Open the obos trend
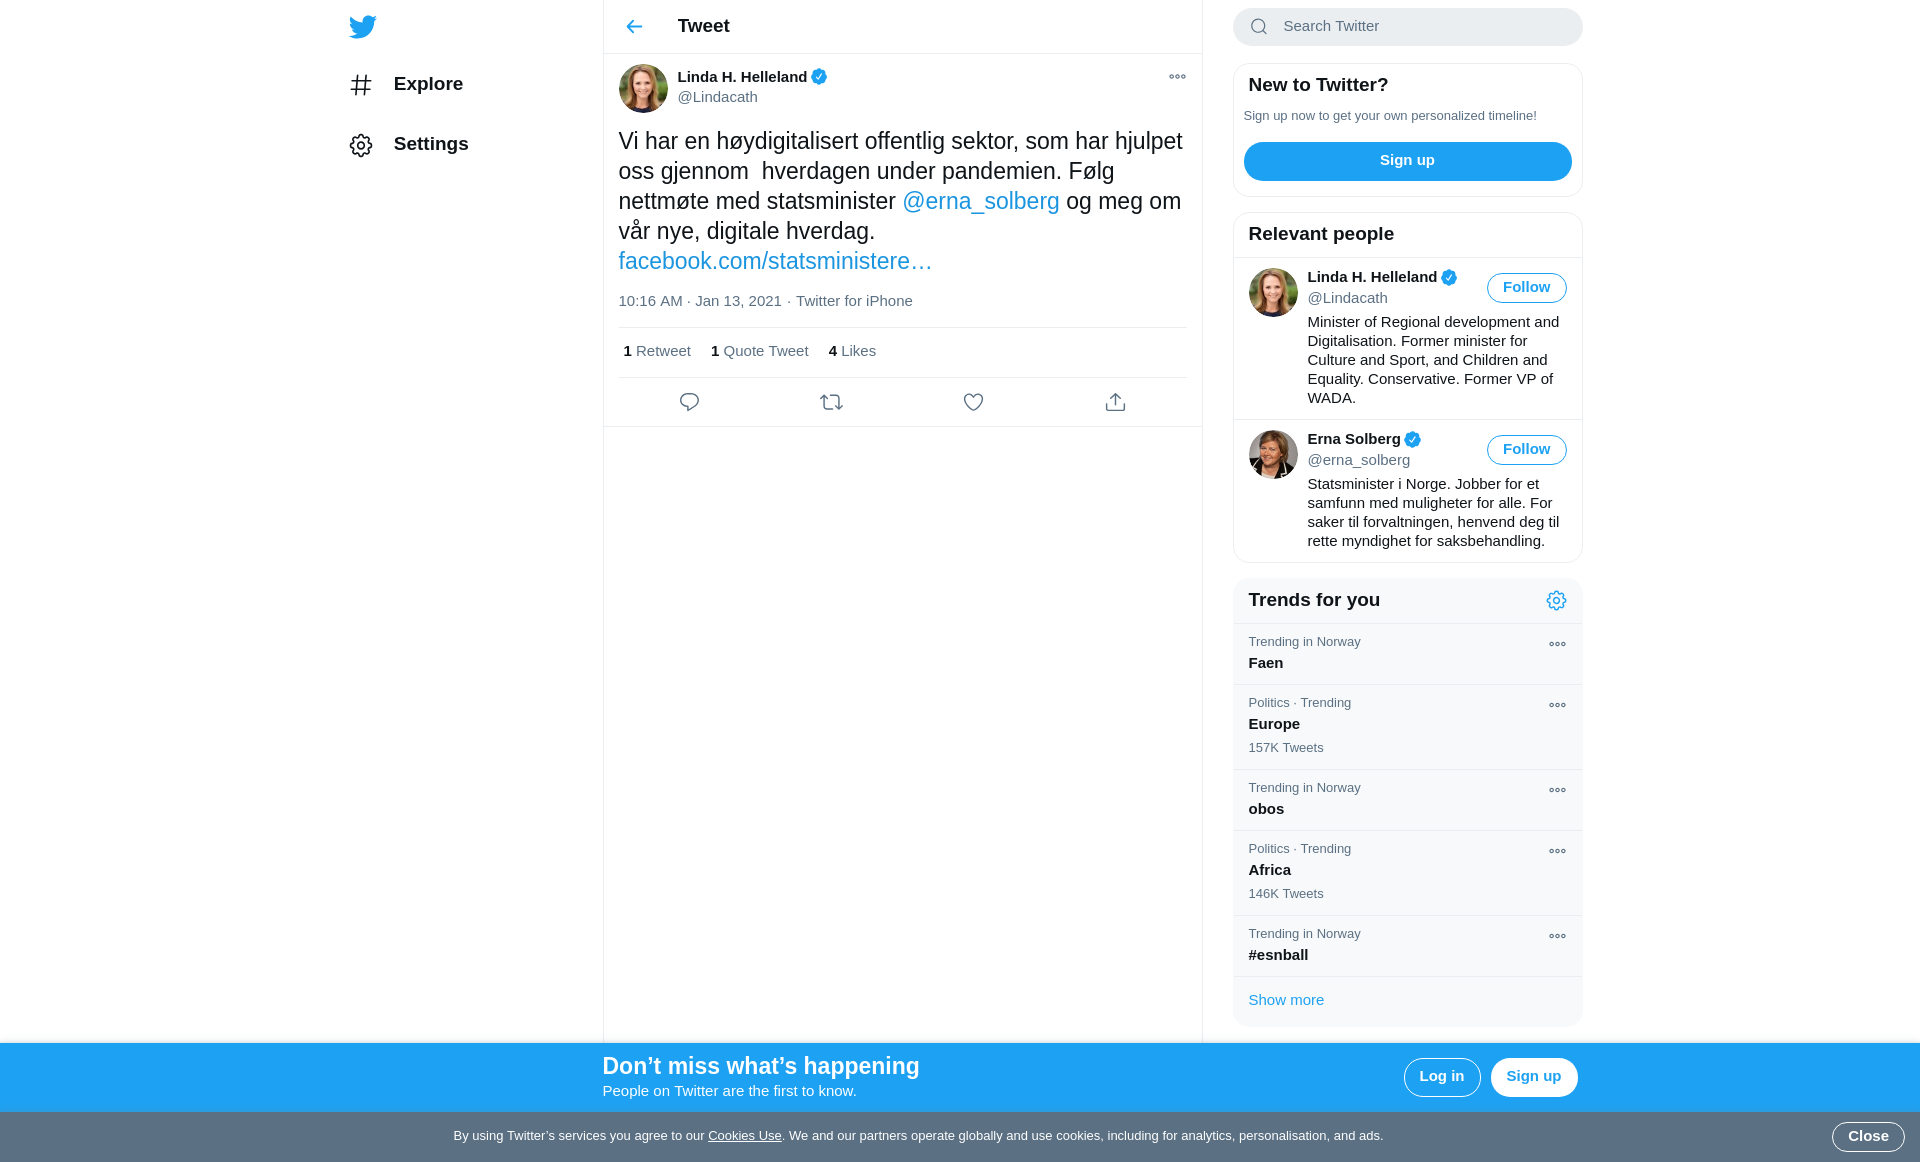Image resolution: width=1920 pixels, height=1162 pixels. tap(1407, 800)
